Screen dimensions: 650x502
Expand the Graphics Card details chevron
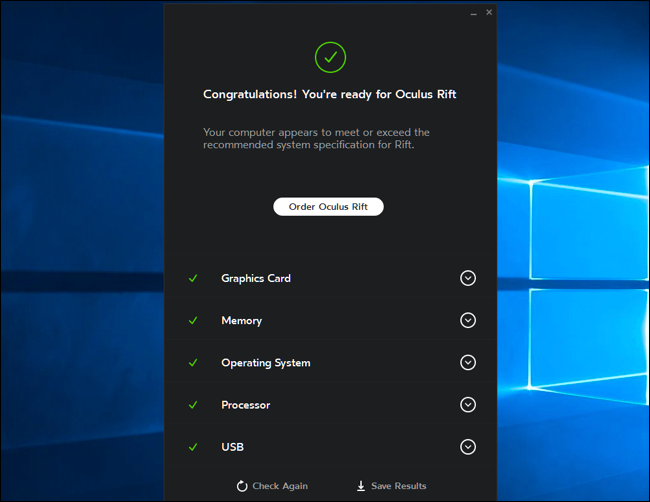pyautogui.click(x=468, y=278)
